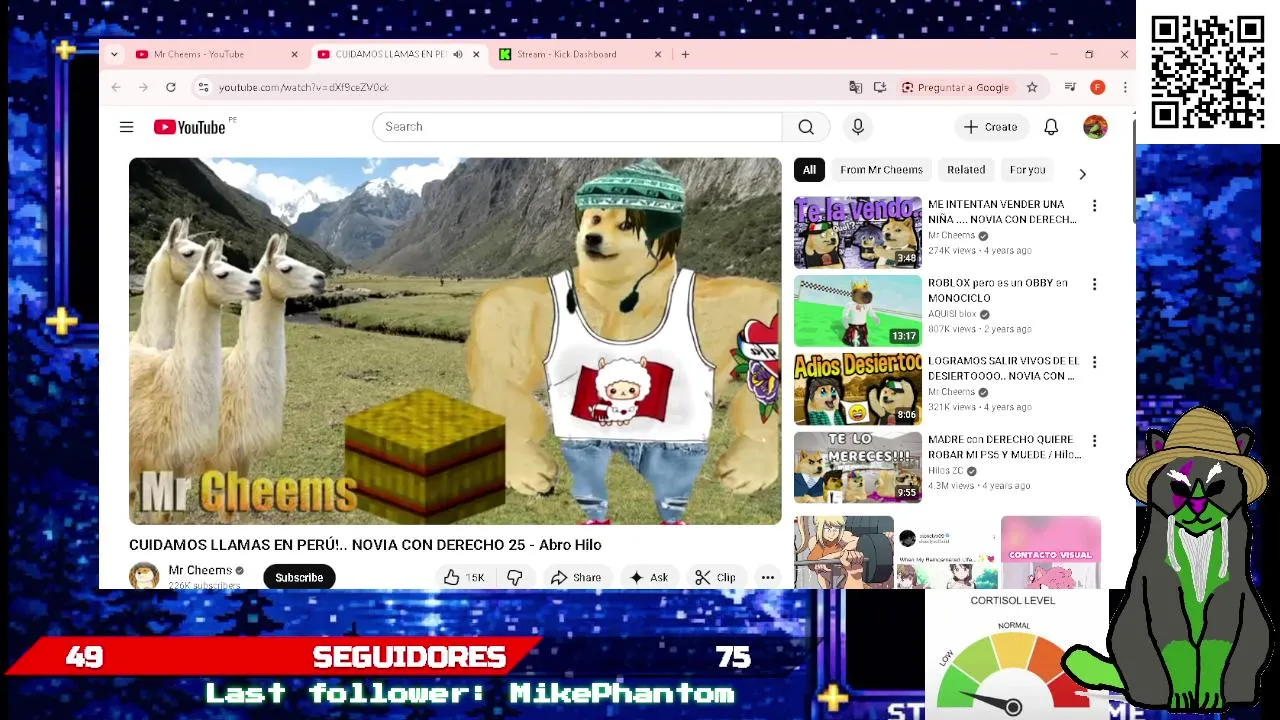Select the All filter chip
1280x720 pixels.
click(x=809, y=170)
